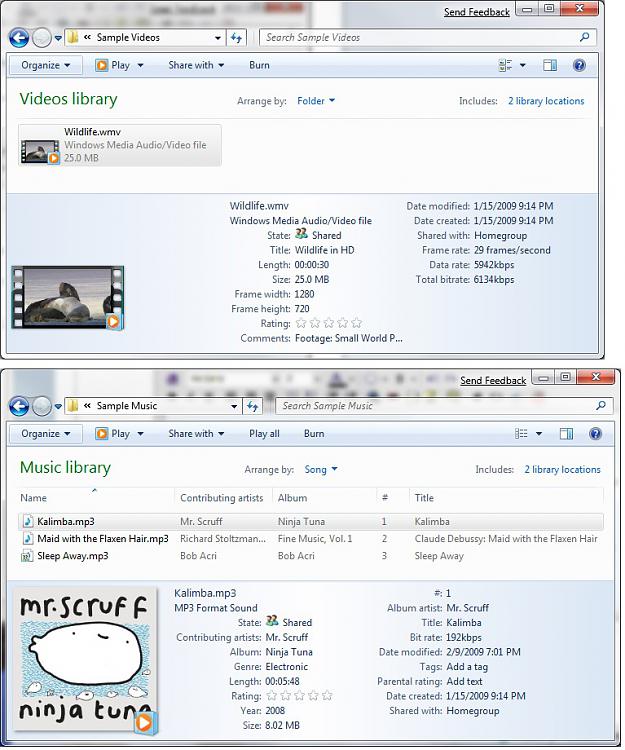
Task: Go back in Sample Videos window
Action: [19, 38]
